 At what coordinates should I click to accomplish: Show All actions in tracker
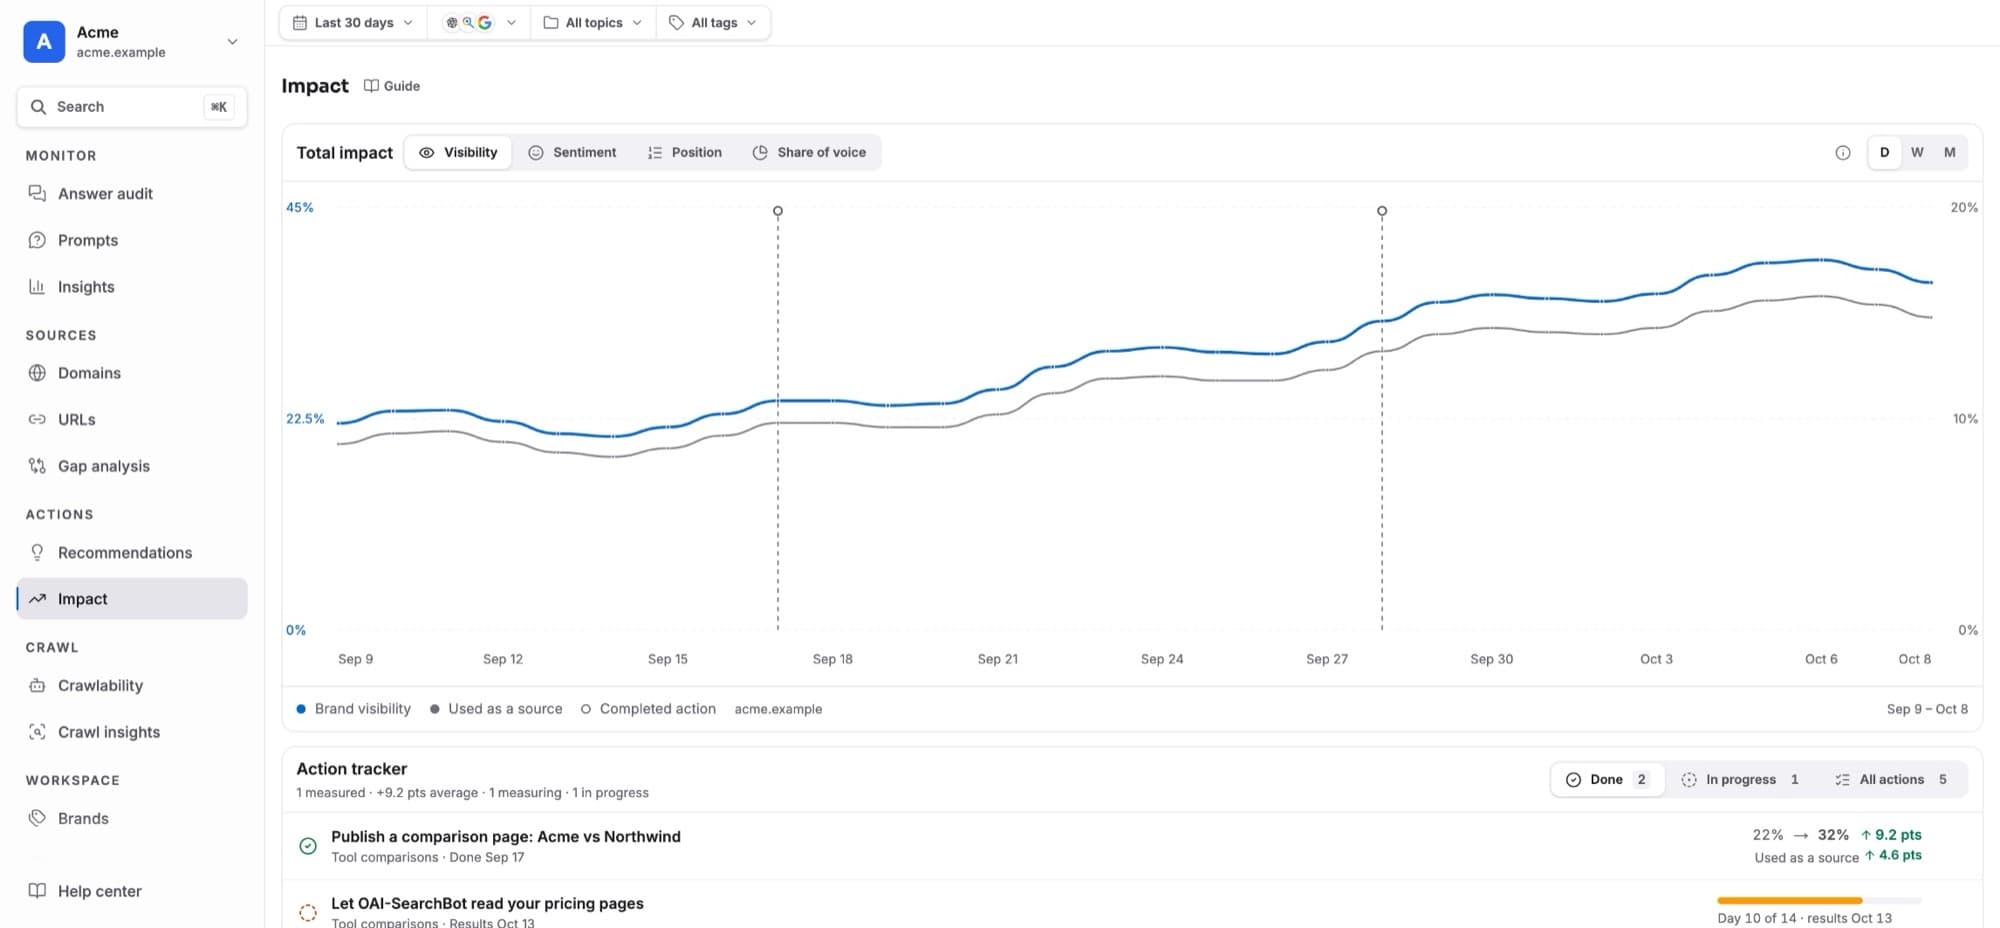coord(1892,780)
